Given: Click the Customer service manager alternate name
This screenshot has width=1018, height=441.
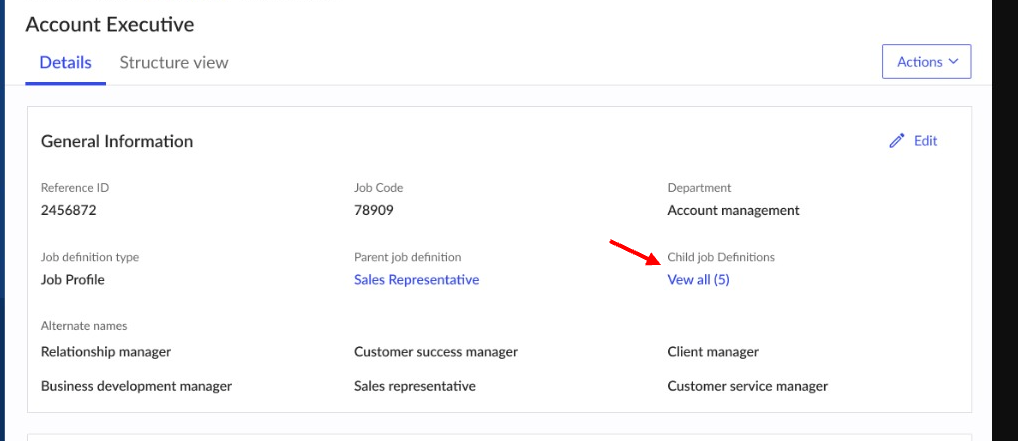Looking at the screenshot, I should tap(747, 386).
